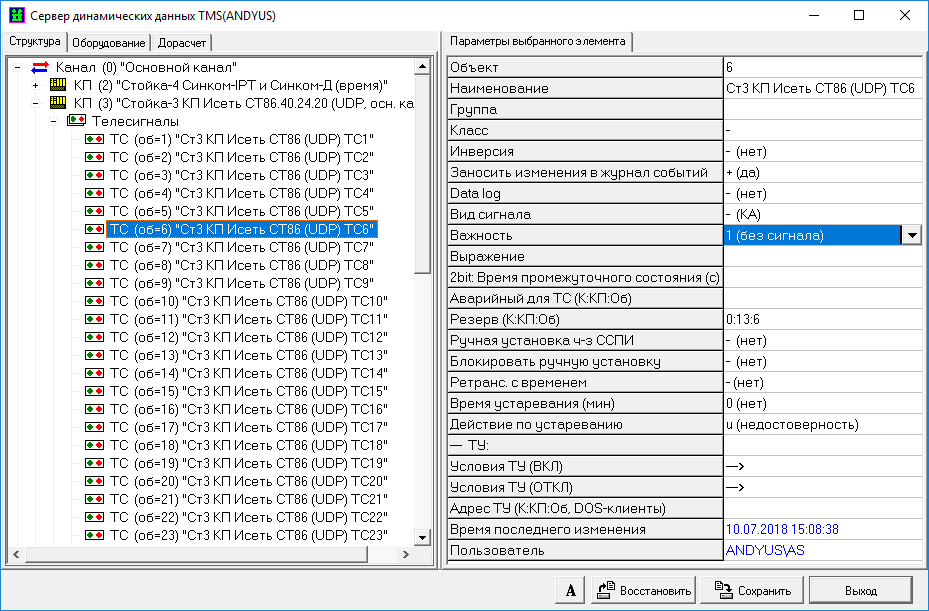This screenshot has height=611, width=929.
Task: Click the font 'A' button at bottom
Action: click(x=570, y=590)
